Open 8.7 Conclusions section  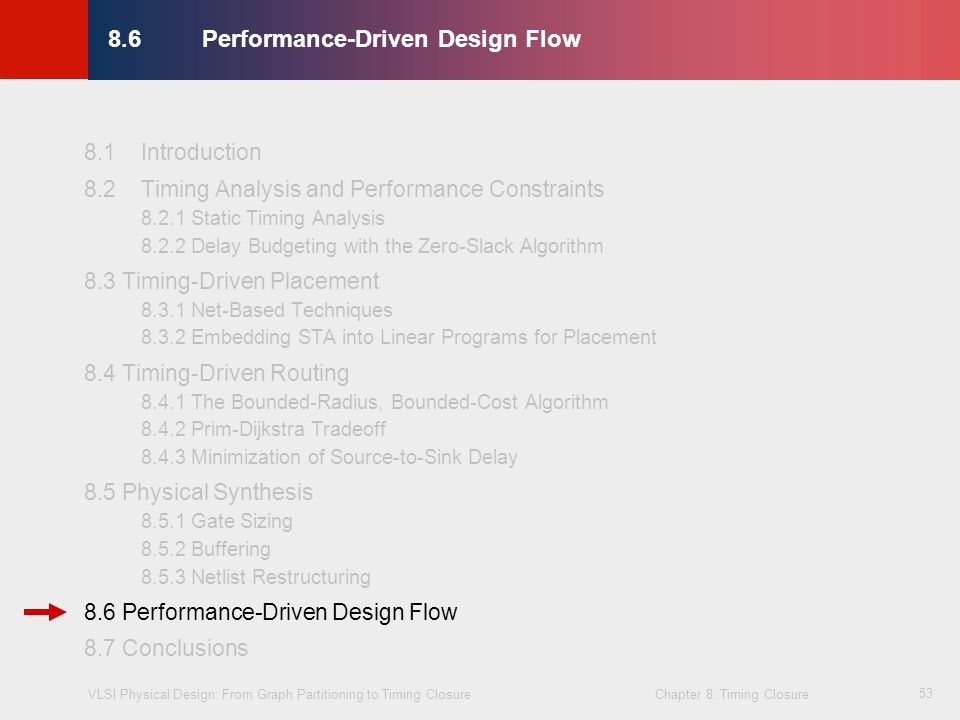(166, 648)
